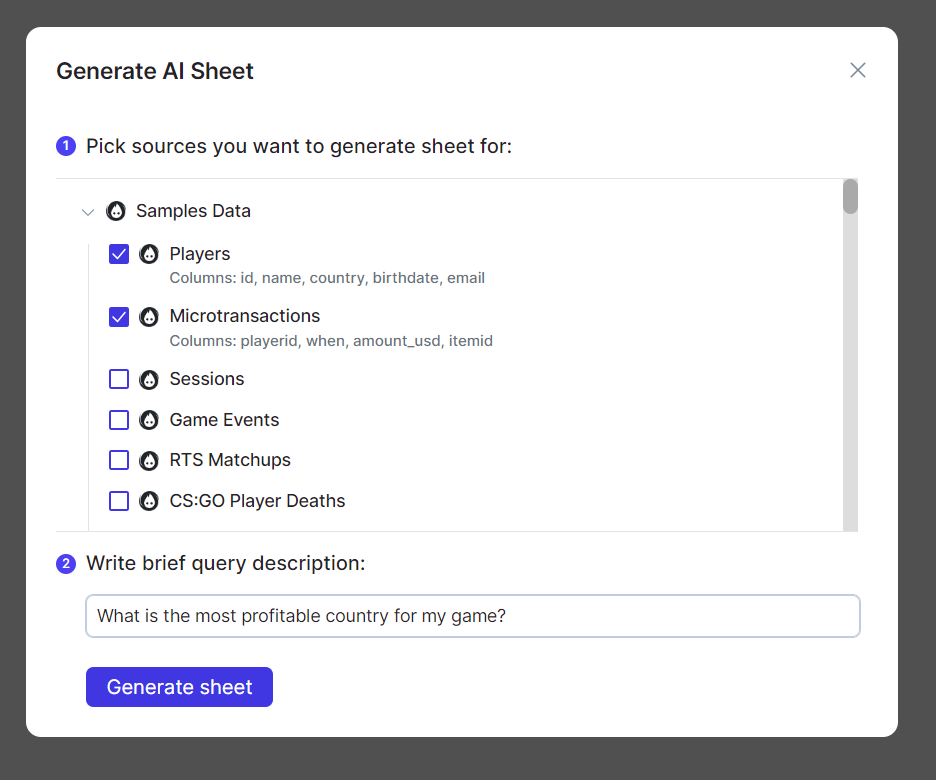
Task: Select the Samples Data tree label
Action: coord(193,212)
